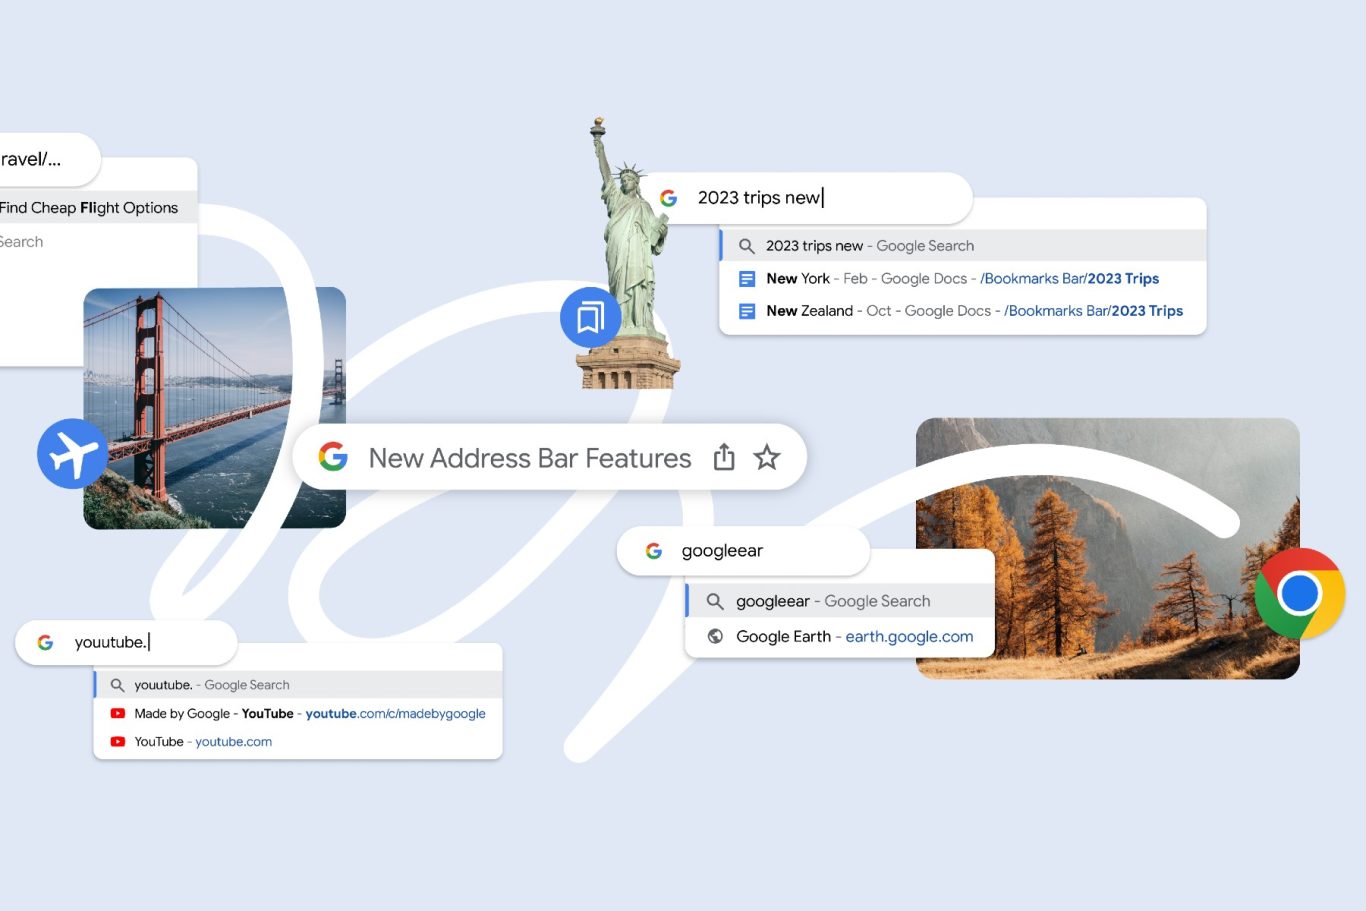
Task: Select '2023 trips new' Google Search suggestion
Action: tap(869, 246)
